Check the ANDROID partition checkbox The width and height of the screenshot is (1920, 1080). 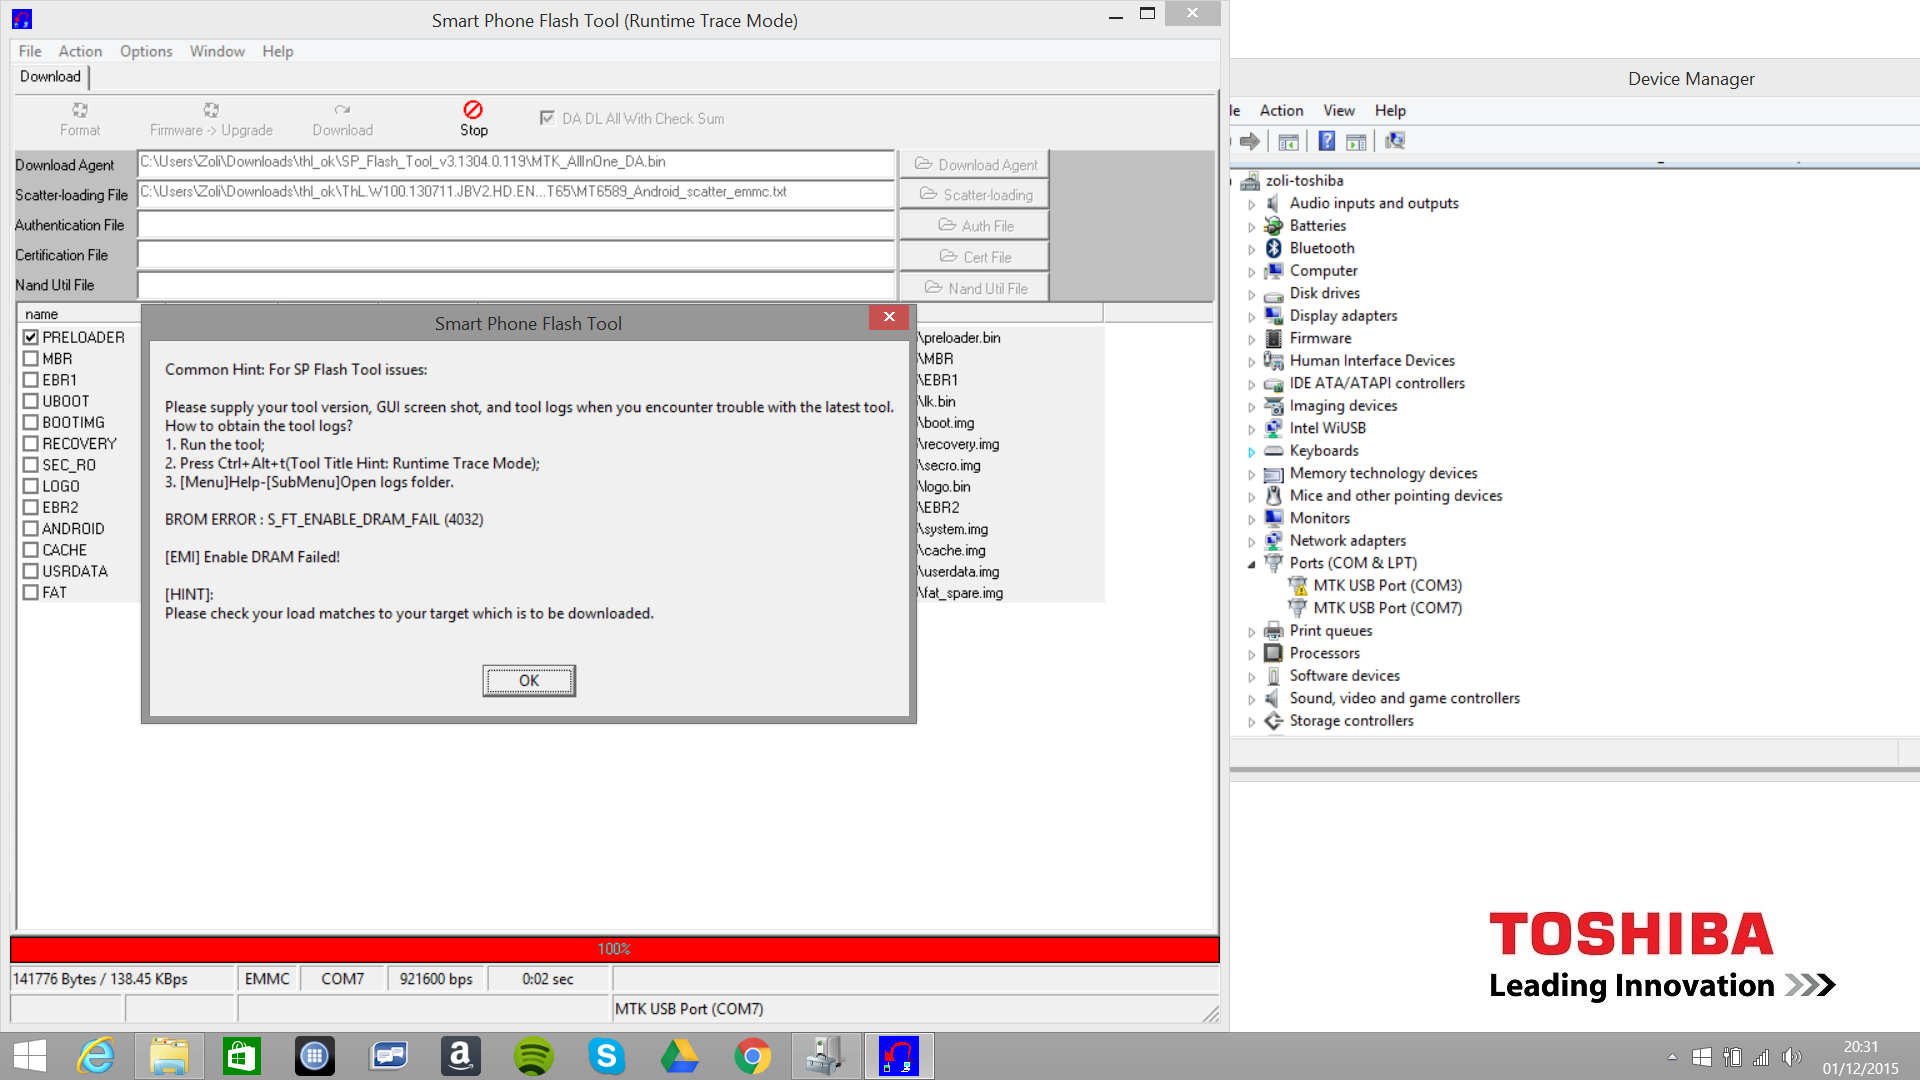[31, 529]
